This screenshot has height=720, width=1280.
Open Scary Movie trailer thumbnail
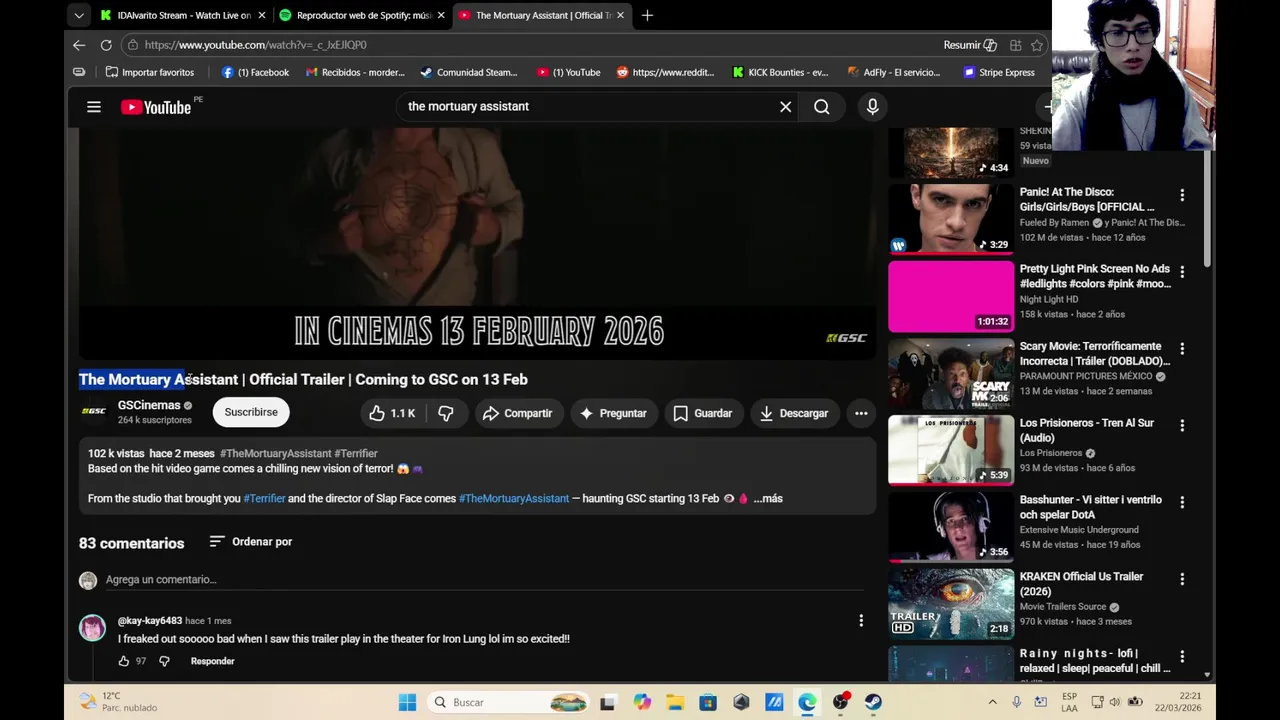click(951, 372)
